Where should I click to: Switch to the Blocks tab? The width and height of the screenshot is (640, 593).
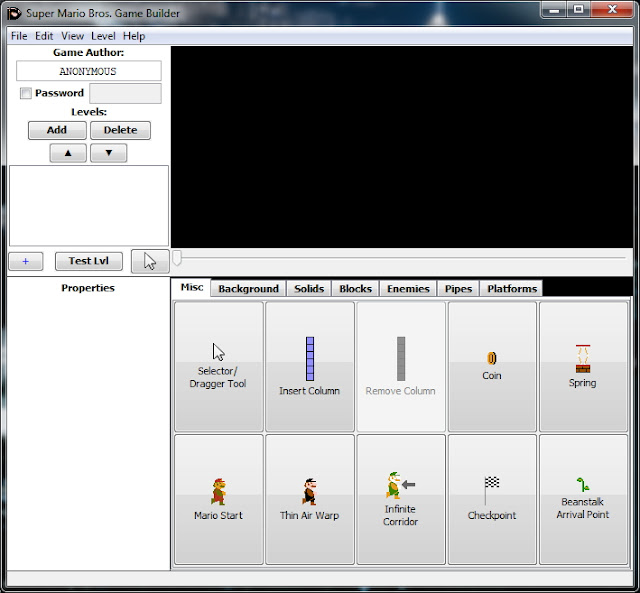click(356, 289)
